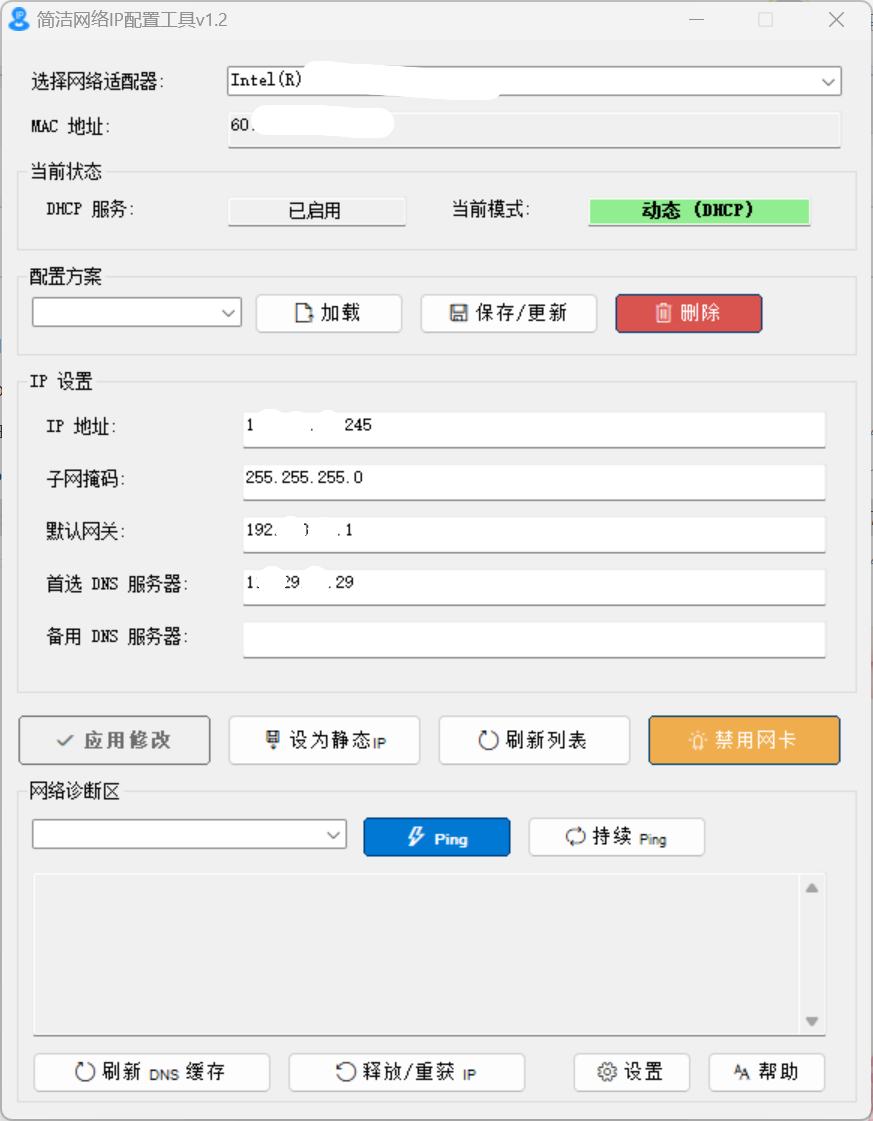Viewport: 873px width, 1121px height.
Task: Click the Ping lightning icon
Action: (415, 837)
